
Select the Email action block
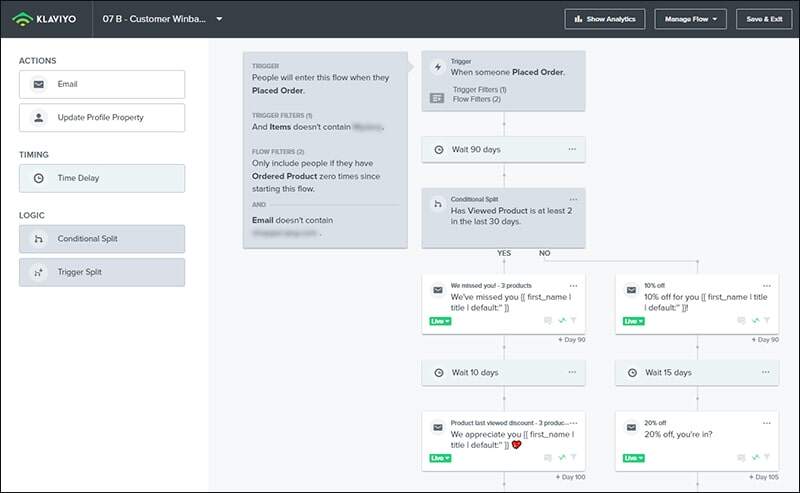101,85
